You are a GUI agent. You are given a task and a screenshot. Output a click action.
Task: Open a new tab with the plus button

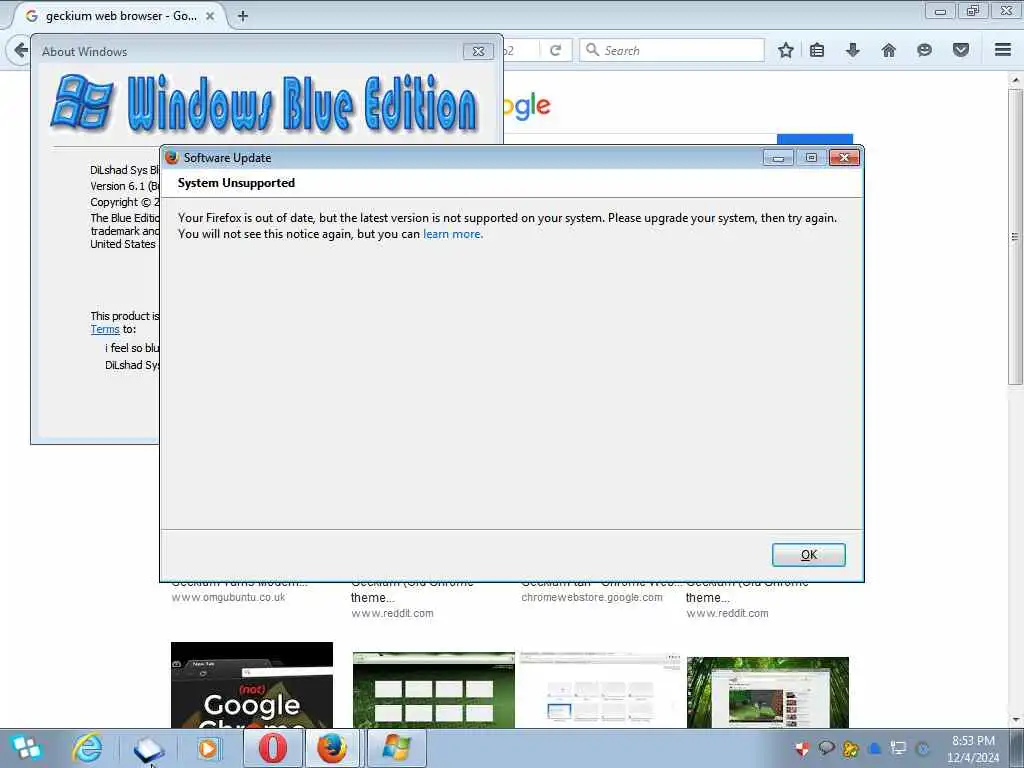pos(242,16)
